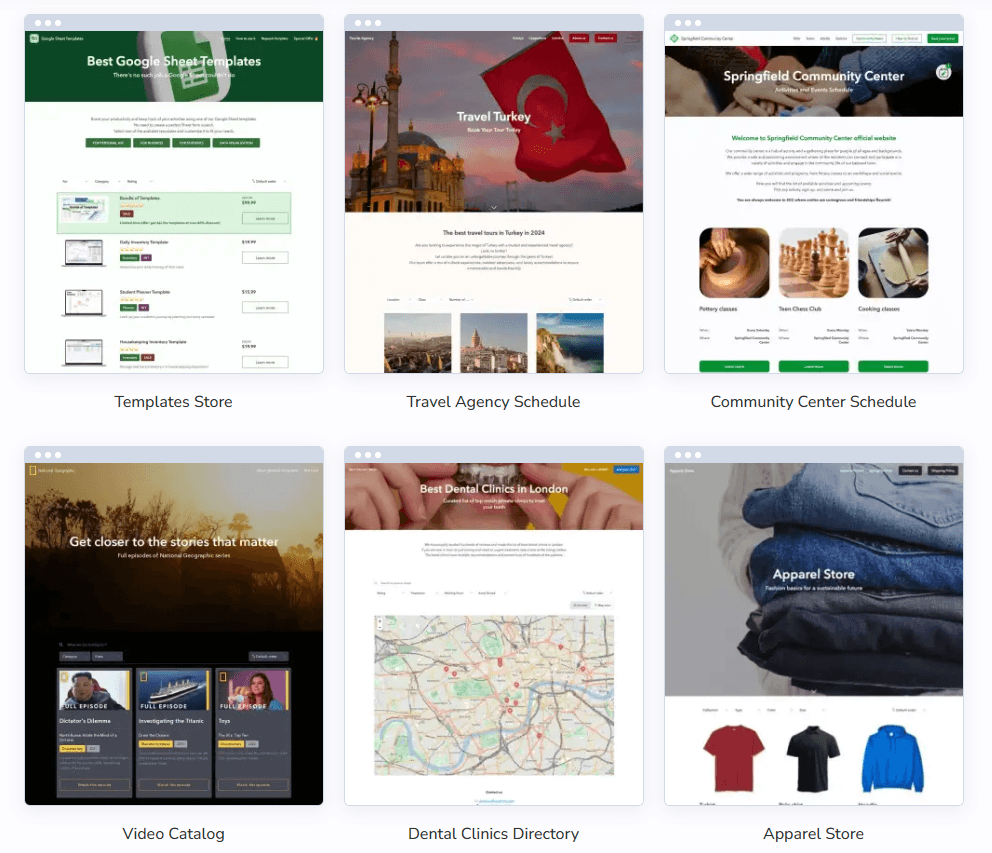992x853 pixels.
Task: Click the 'Best Google Sheet Templates' heading
Action: (x=174, y=61)
